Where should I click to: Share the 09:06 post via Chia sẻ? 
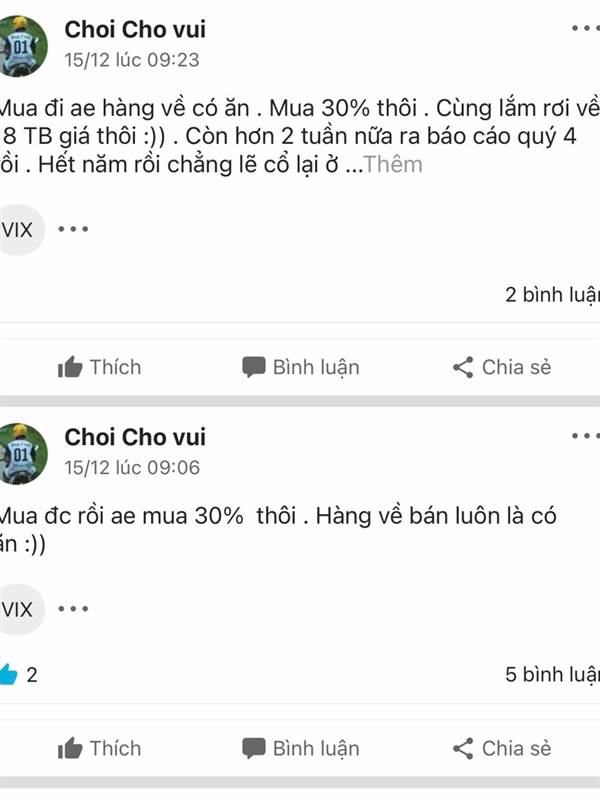(x=502, y=748)
